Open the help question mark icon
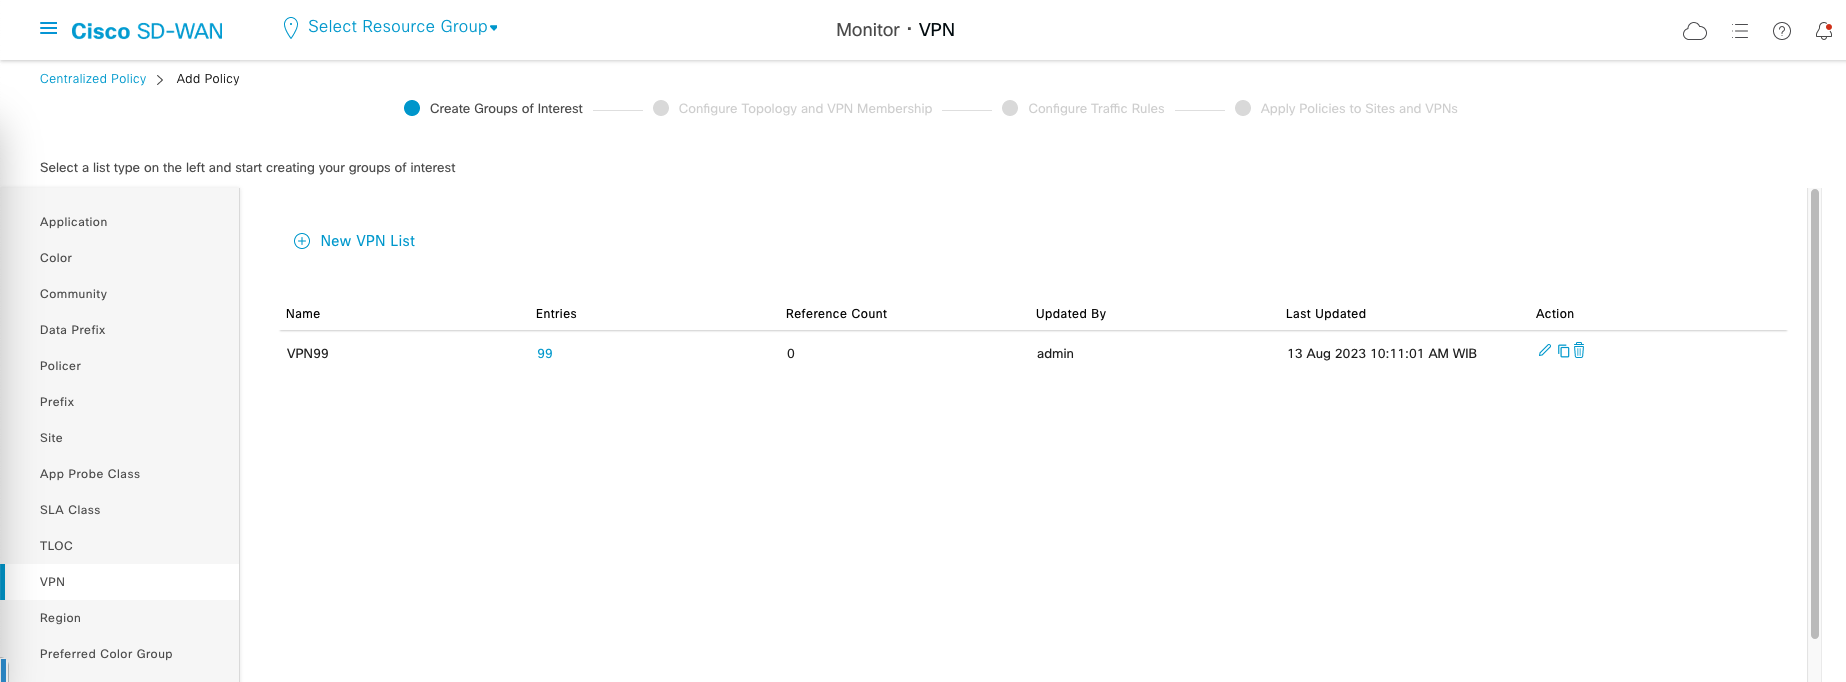Screen dimensions: 1846x682 (1782, 31)
